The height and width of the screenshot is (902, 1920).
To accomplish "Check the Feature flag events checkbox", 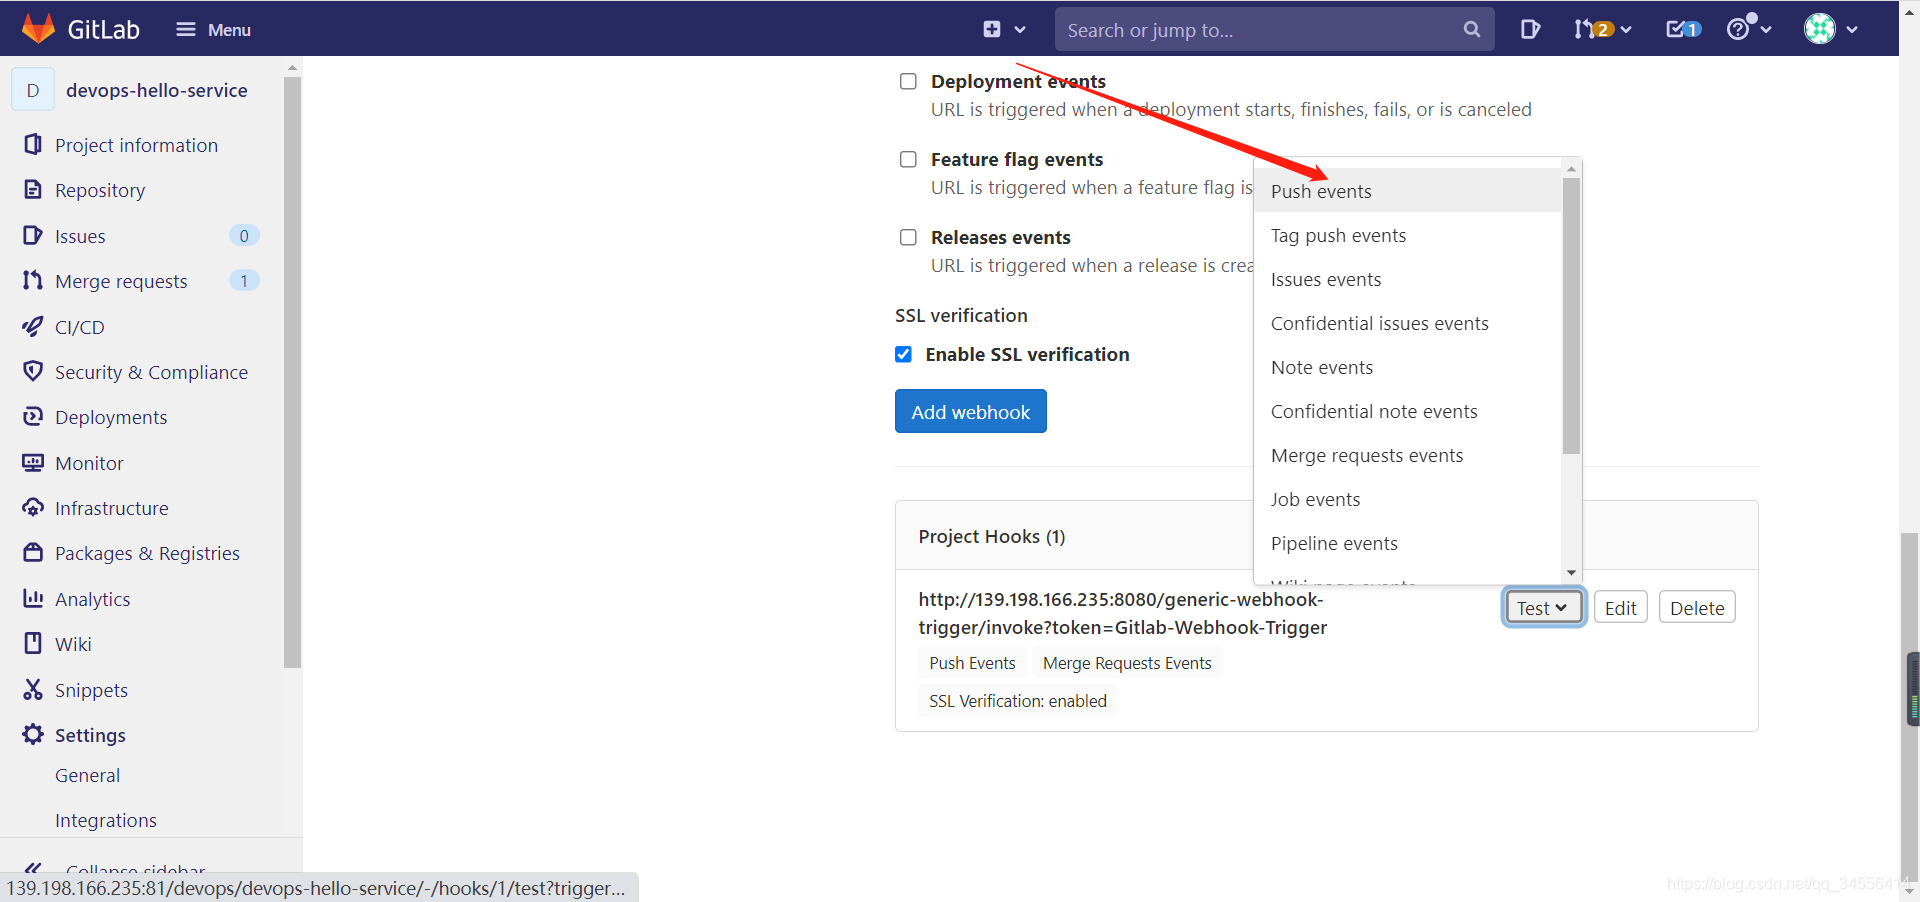I will click(x=908, y=159).
